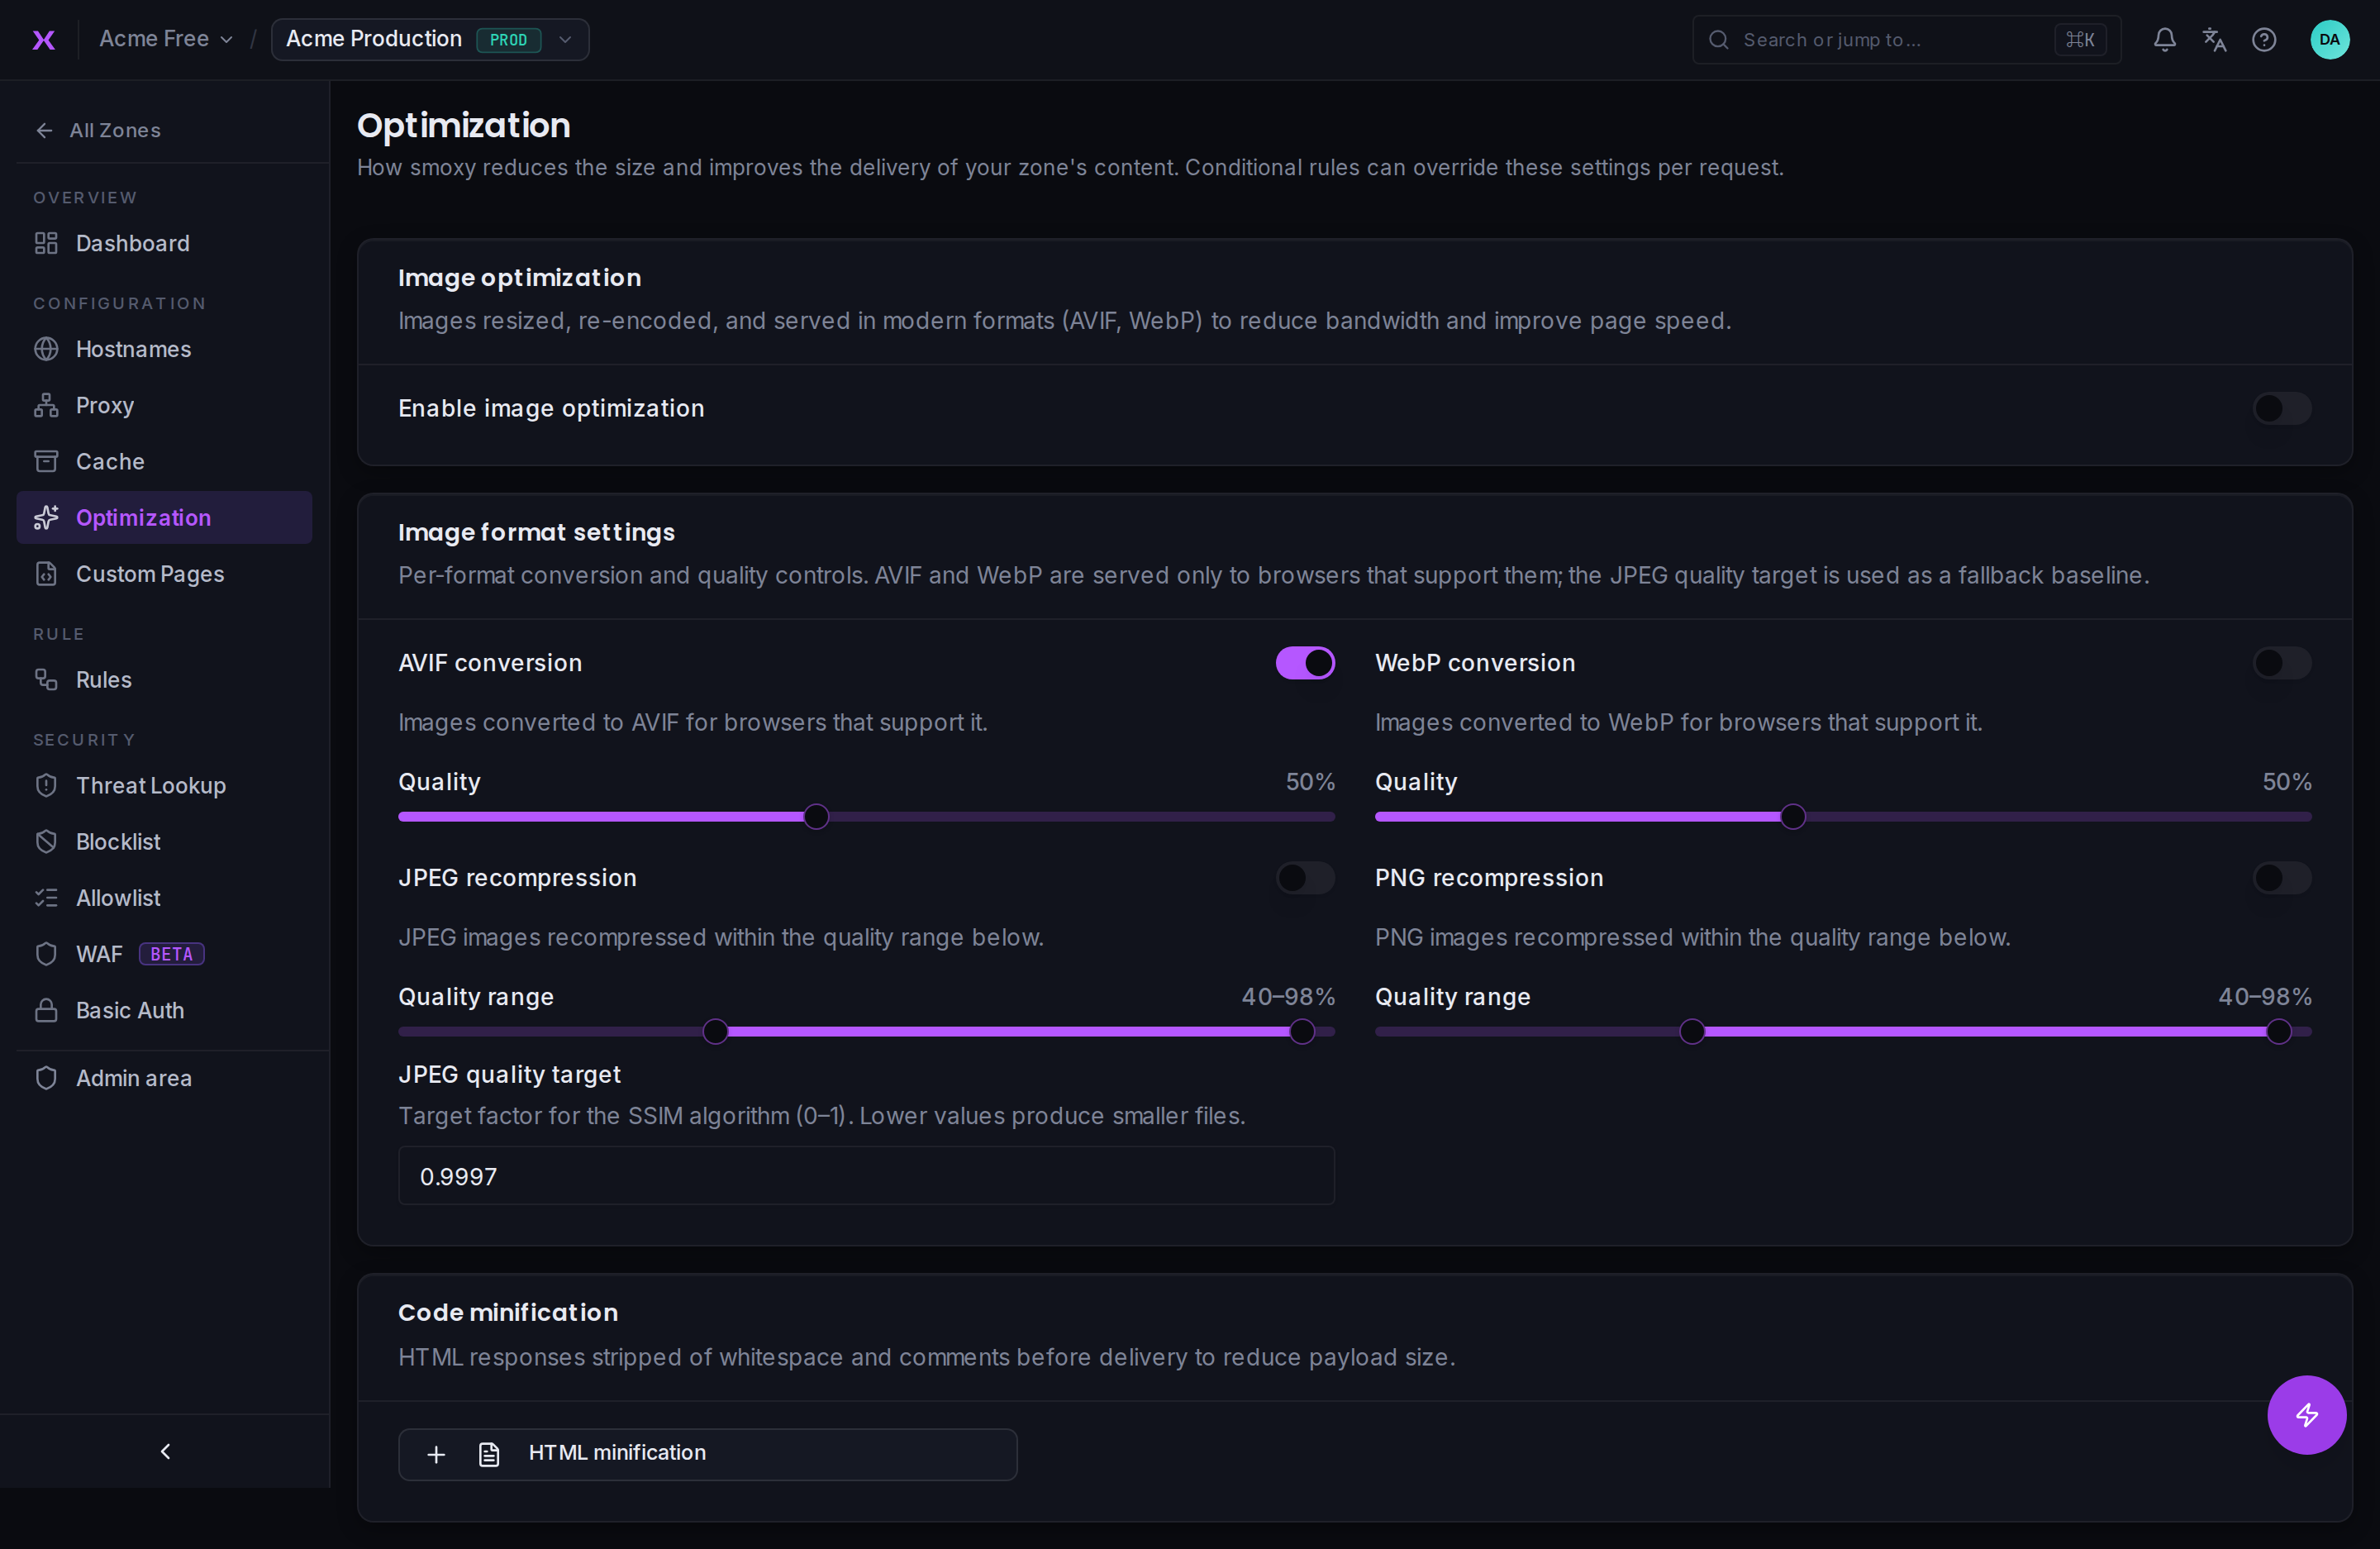Open the Proxy settings page
Screen dimensions: 2380x1549
(x=164, y=405)
